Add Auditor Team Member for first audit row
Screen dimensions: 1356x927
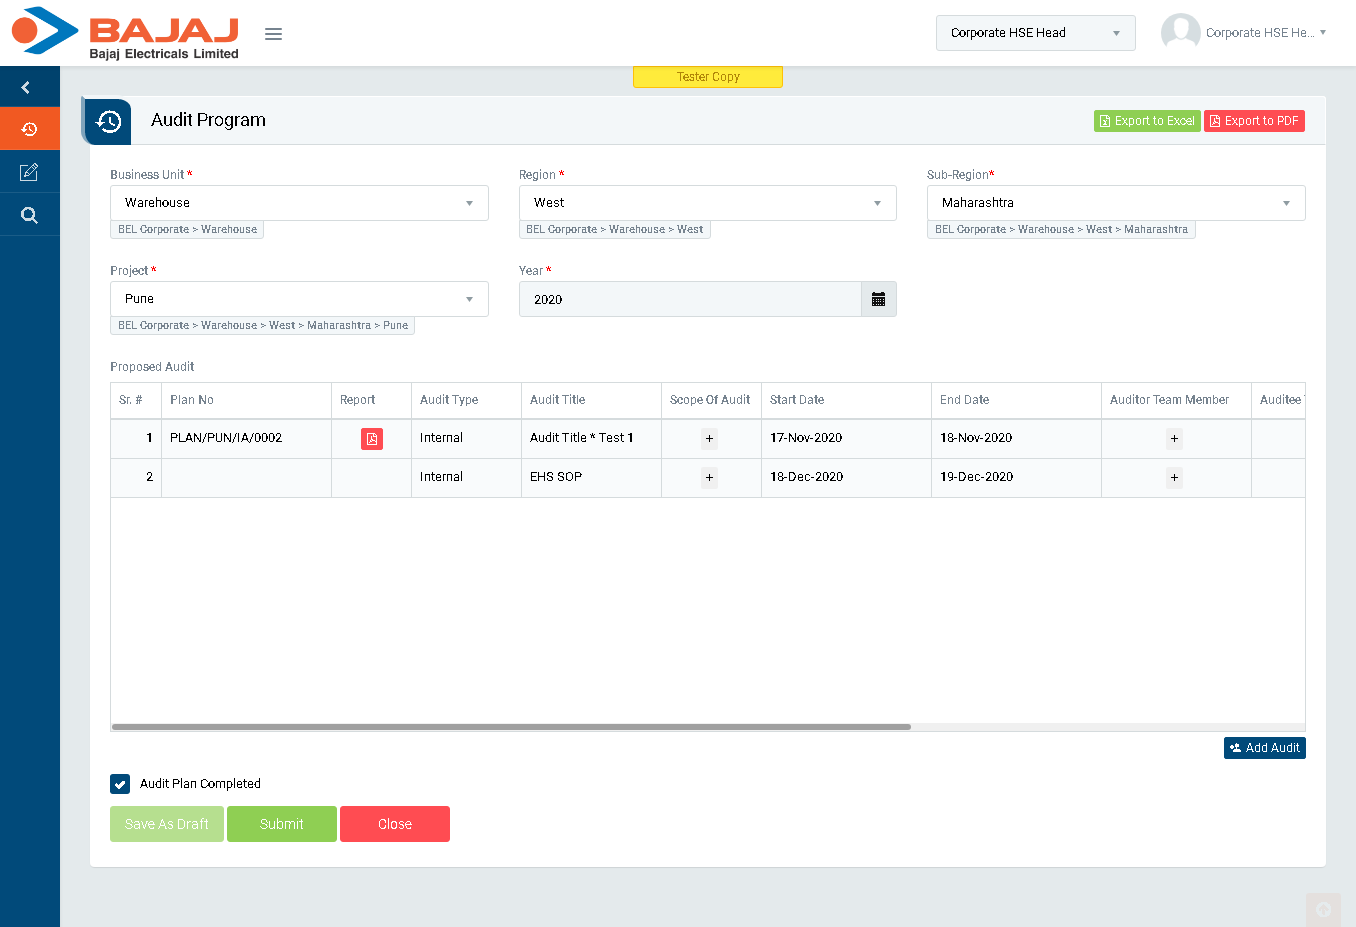(x=1174, y=439)
